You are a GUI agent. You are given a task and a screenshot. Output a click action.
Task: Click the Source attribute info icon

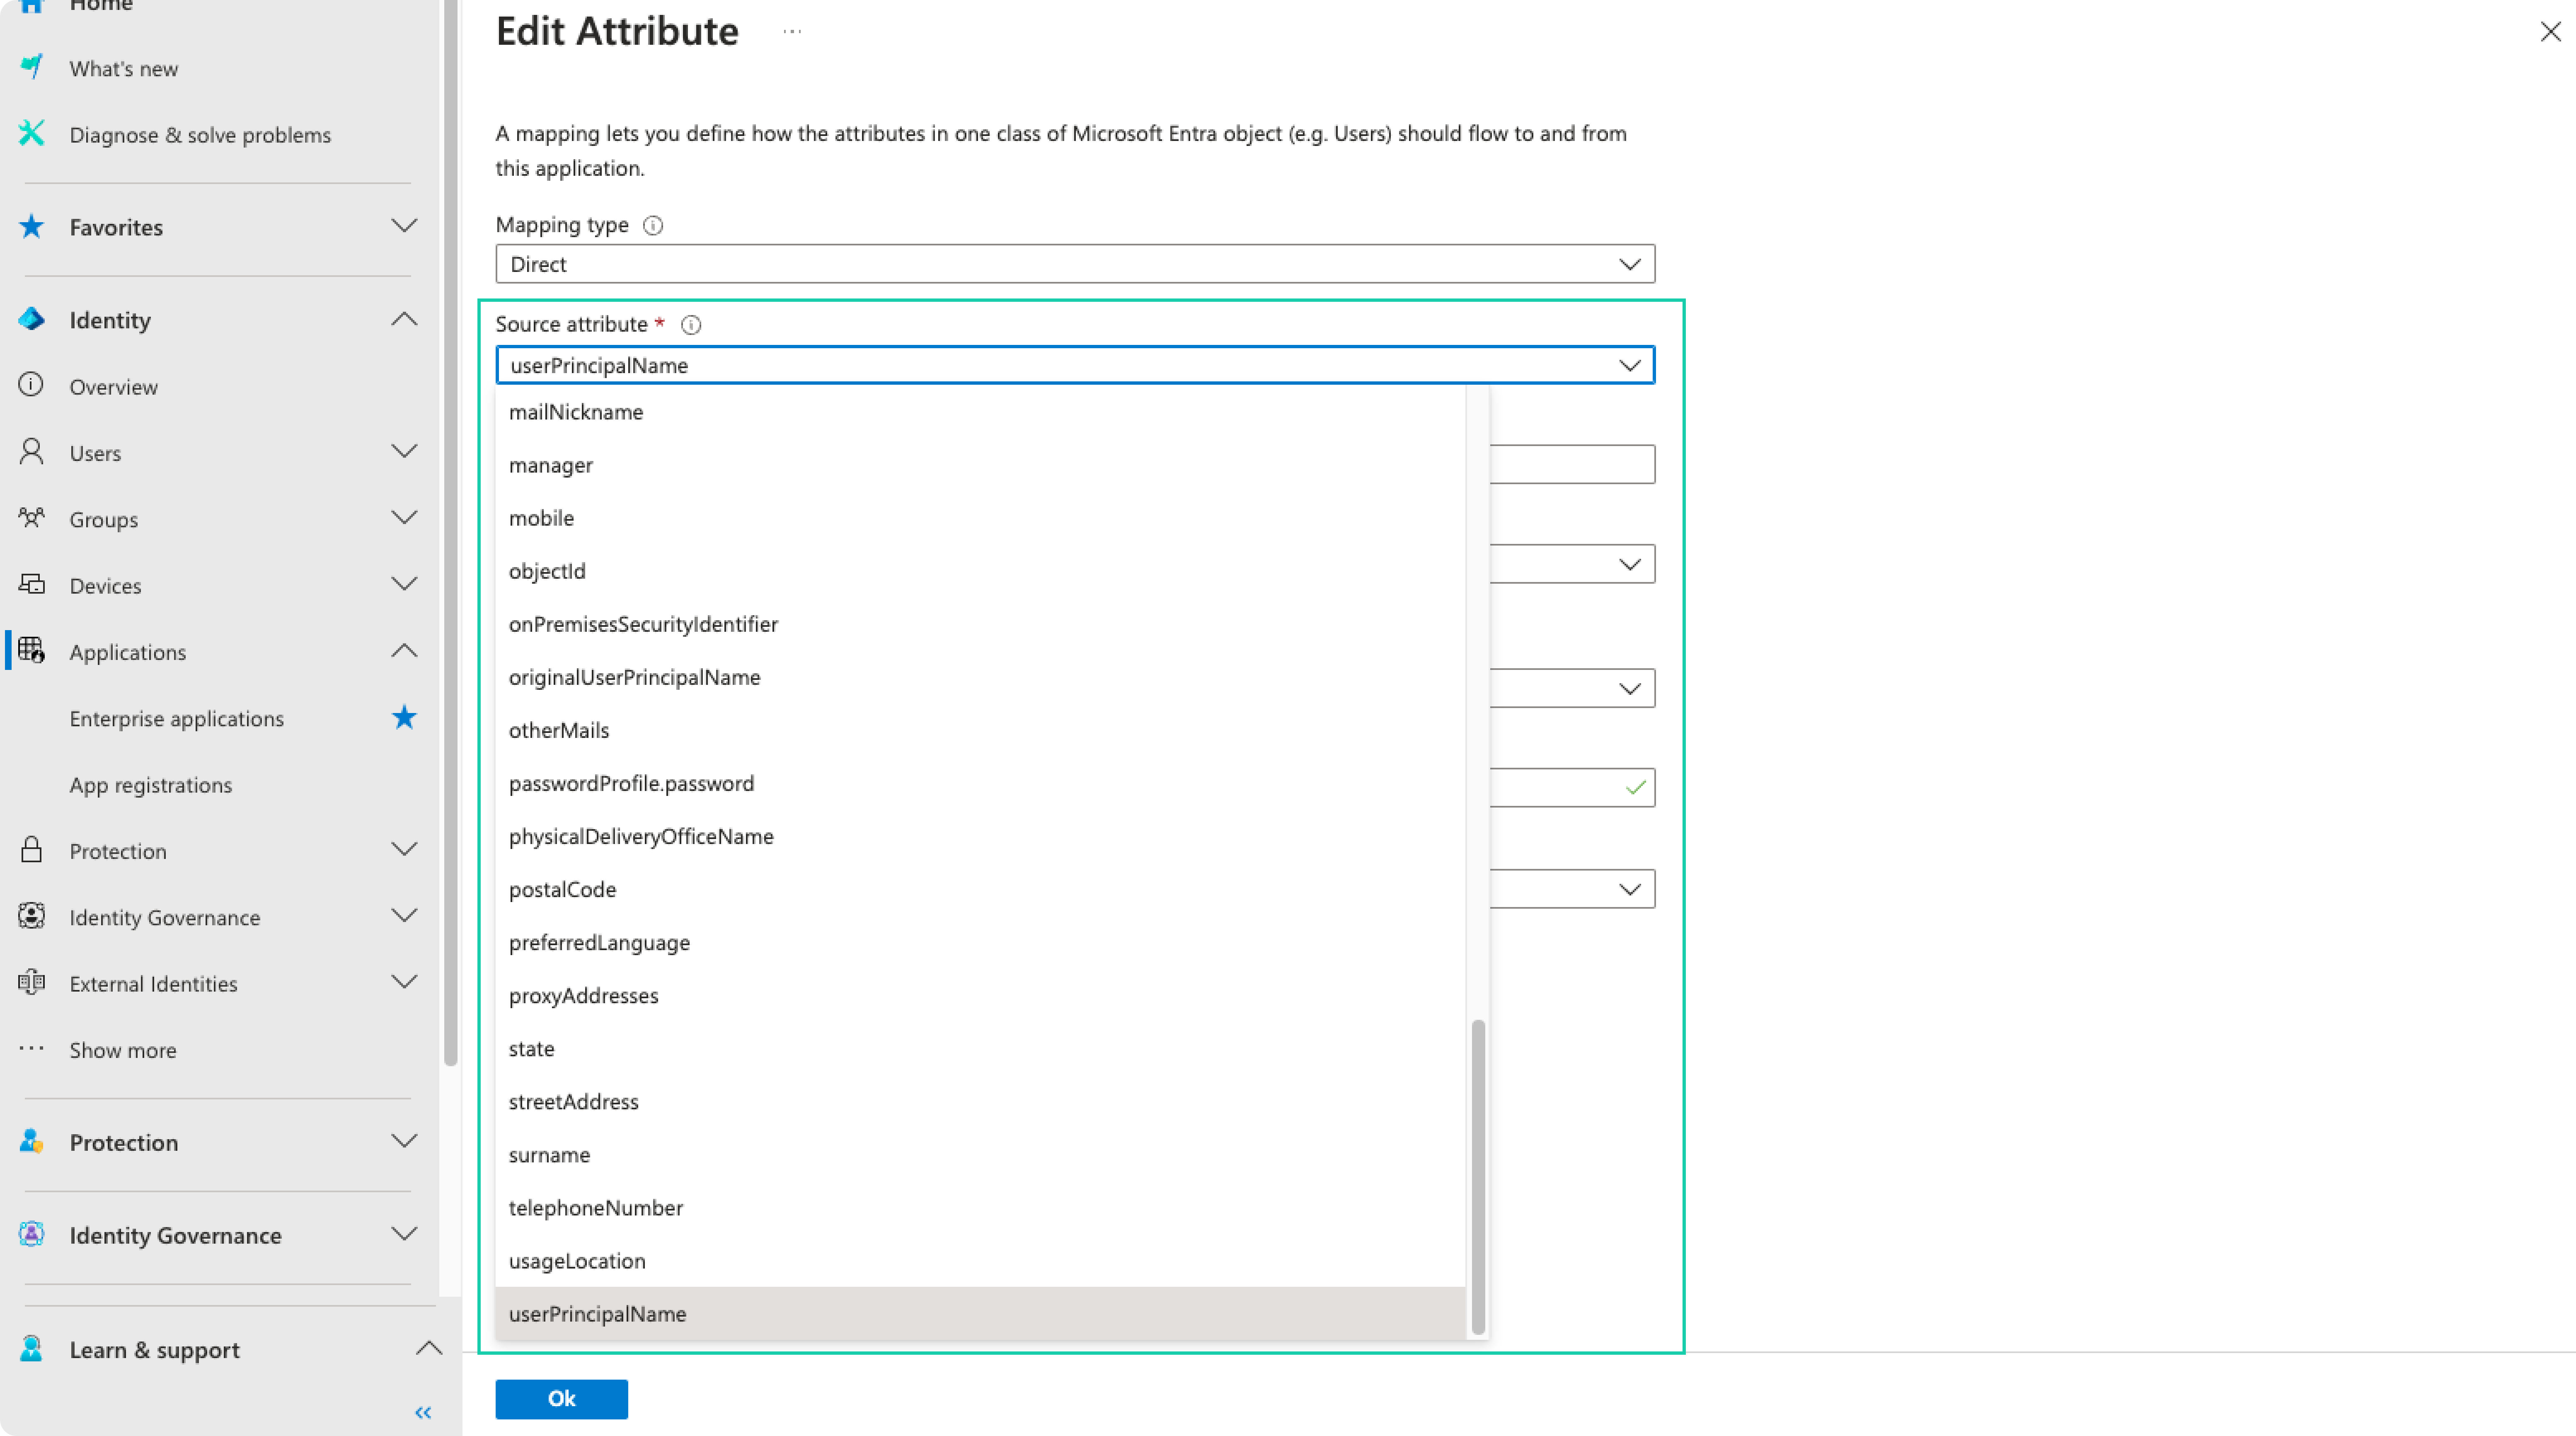coord(691,324)
